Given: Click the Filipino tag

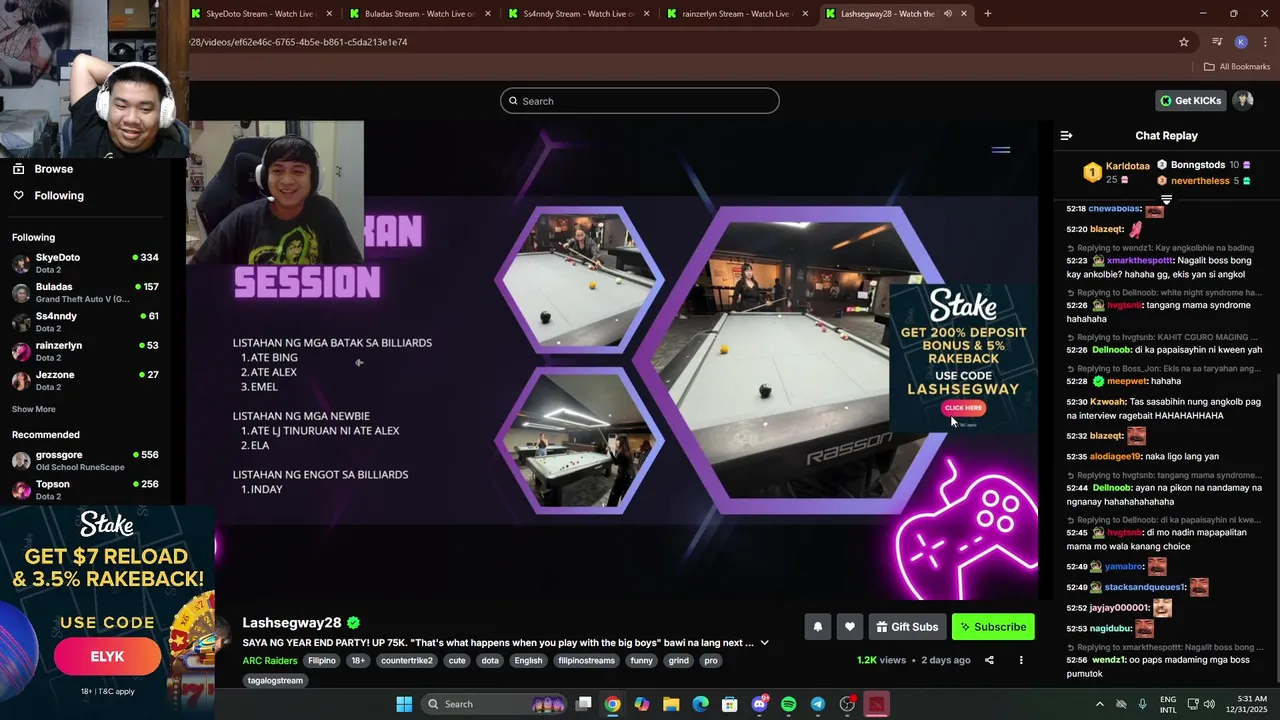Looking at the screenshot, I should tap(322, 660).
